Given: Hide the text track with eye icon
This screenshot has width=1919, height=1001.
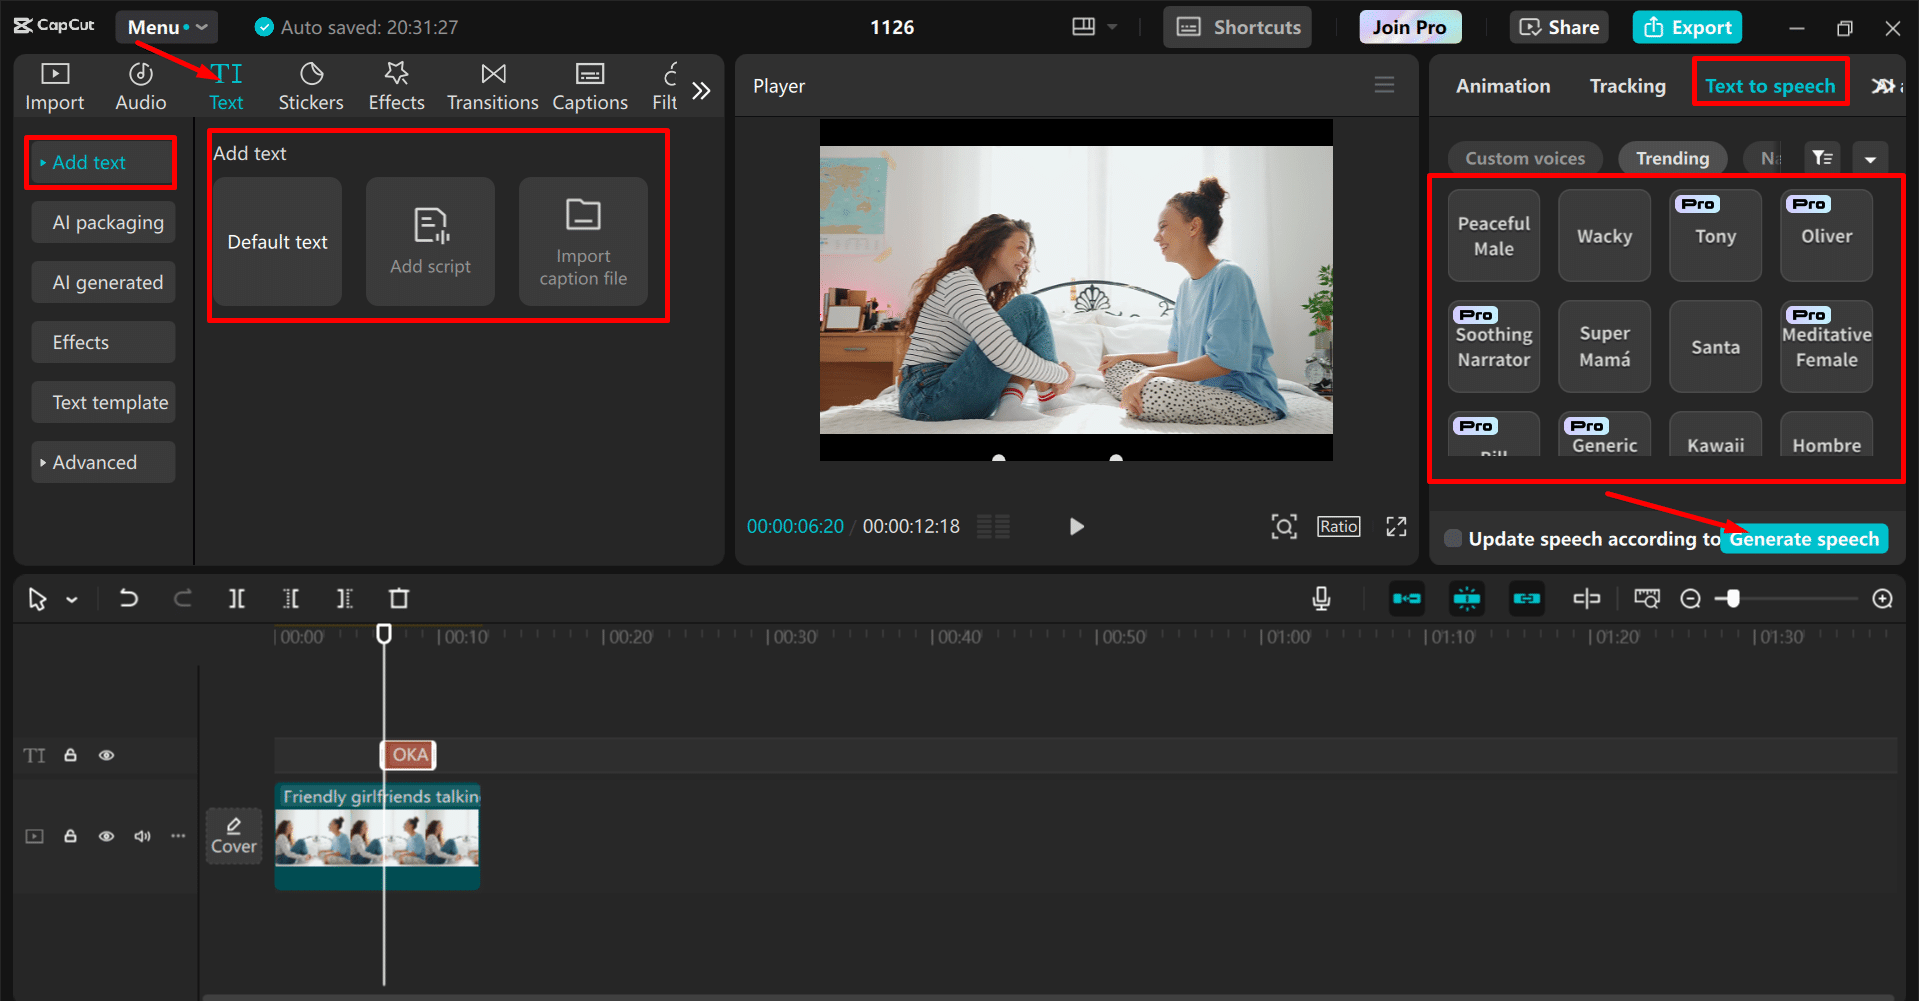Looking at the screenshot, I should point(106,756).
